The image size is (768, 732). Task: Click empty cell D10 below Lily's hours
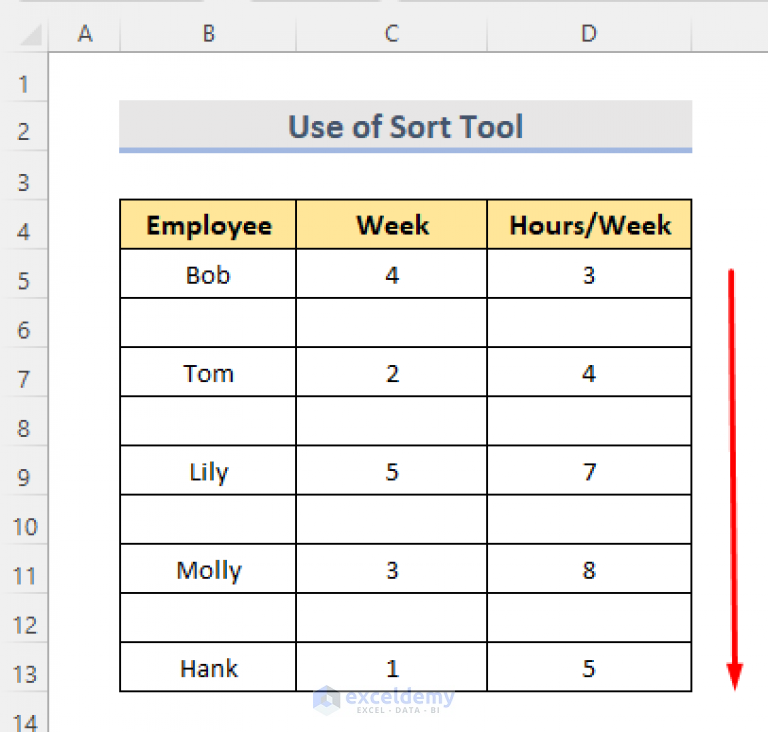point(589,520)
